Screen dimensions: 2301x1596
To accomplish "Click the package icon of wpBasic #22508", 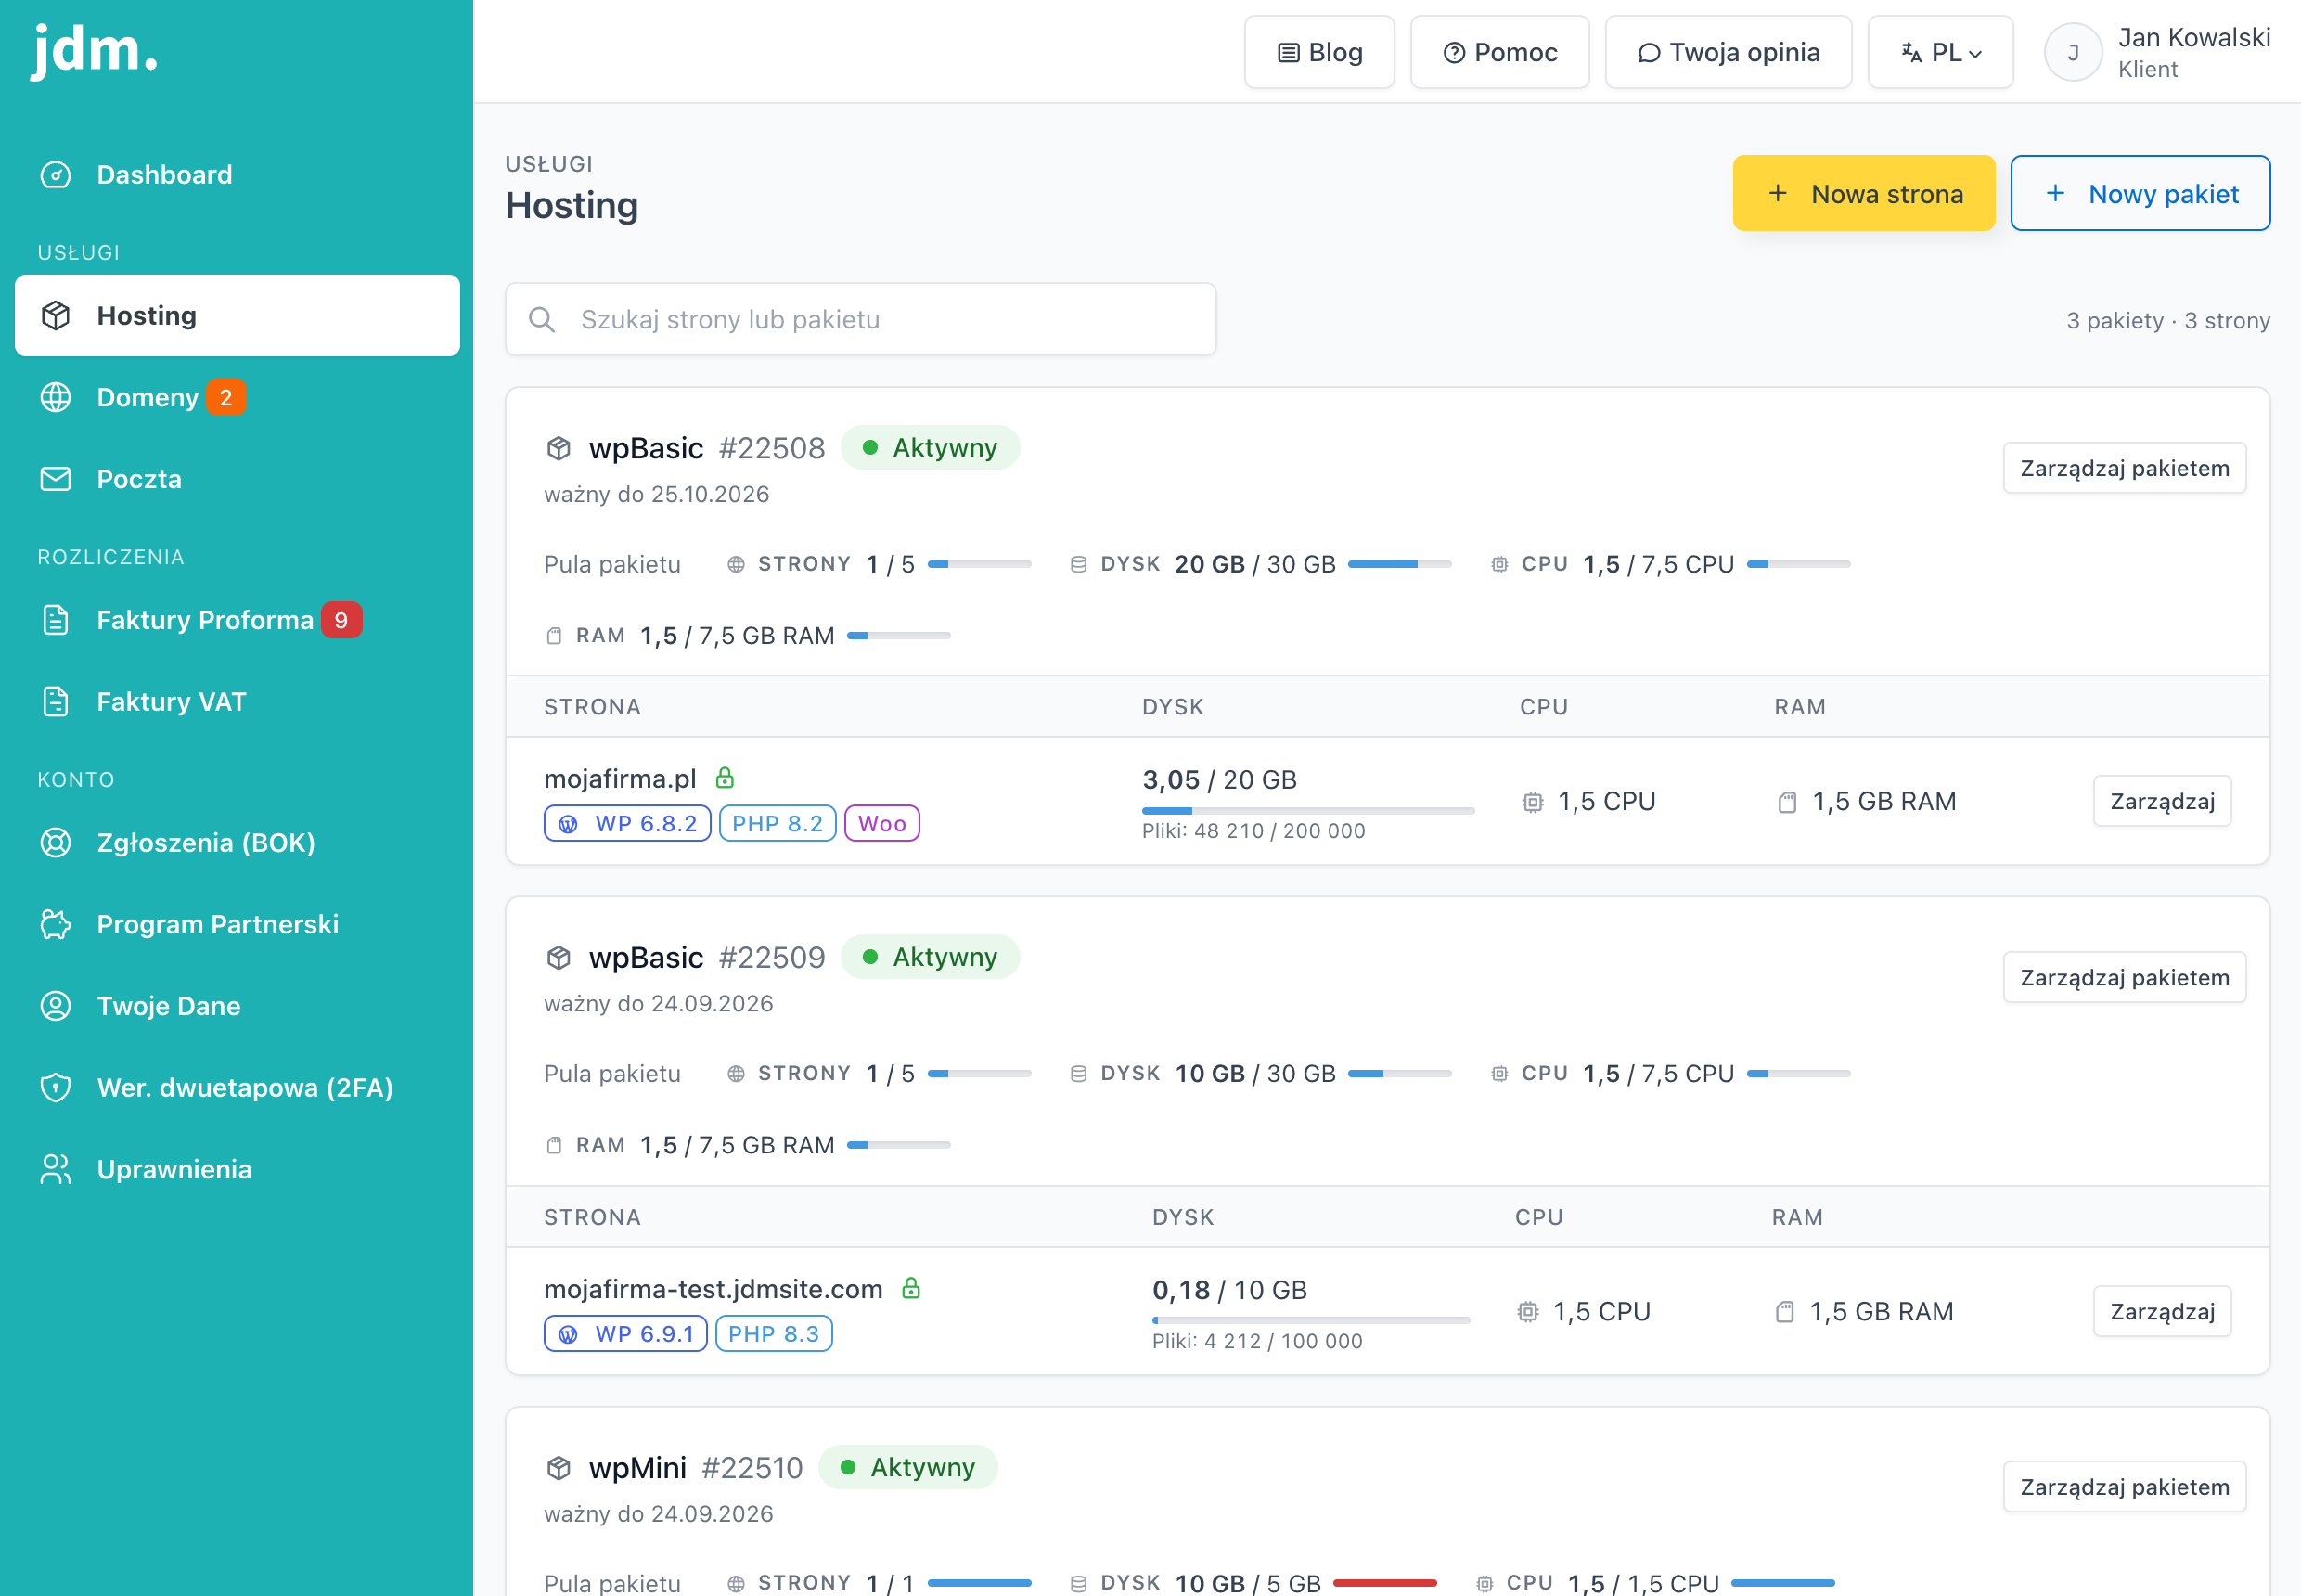I will pyautogui.click(x=559, y=448).
